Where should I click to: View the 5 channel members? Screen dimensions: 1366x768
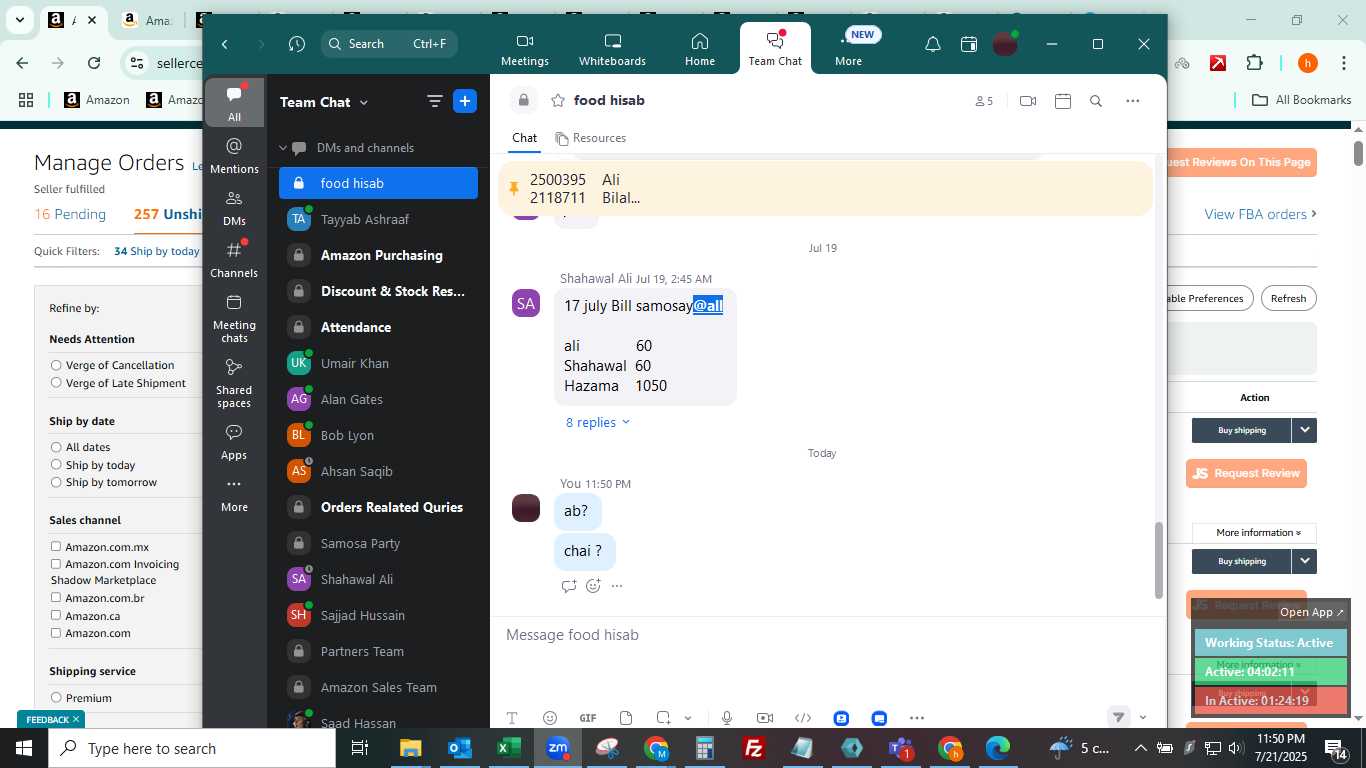(x=984, y=101)
